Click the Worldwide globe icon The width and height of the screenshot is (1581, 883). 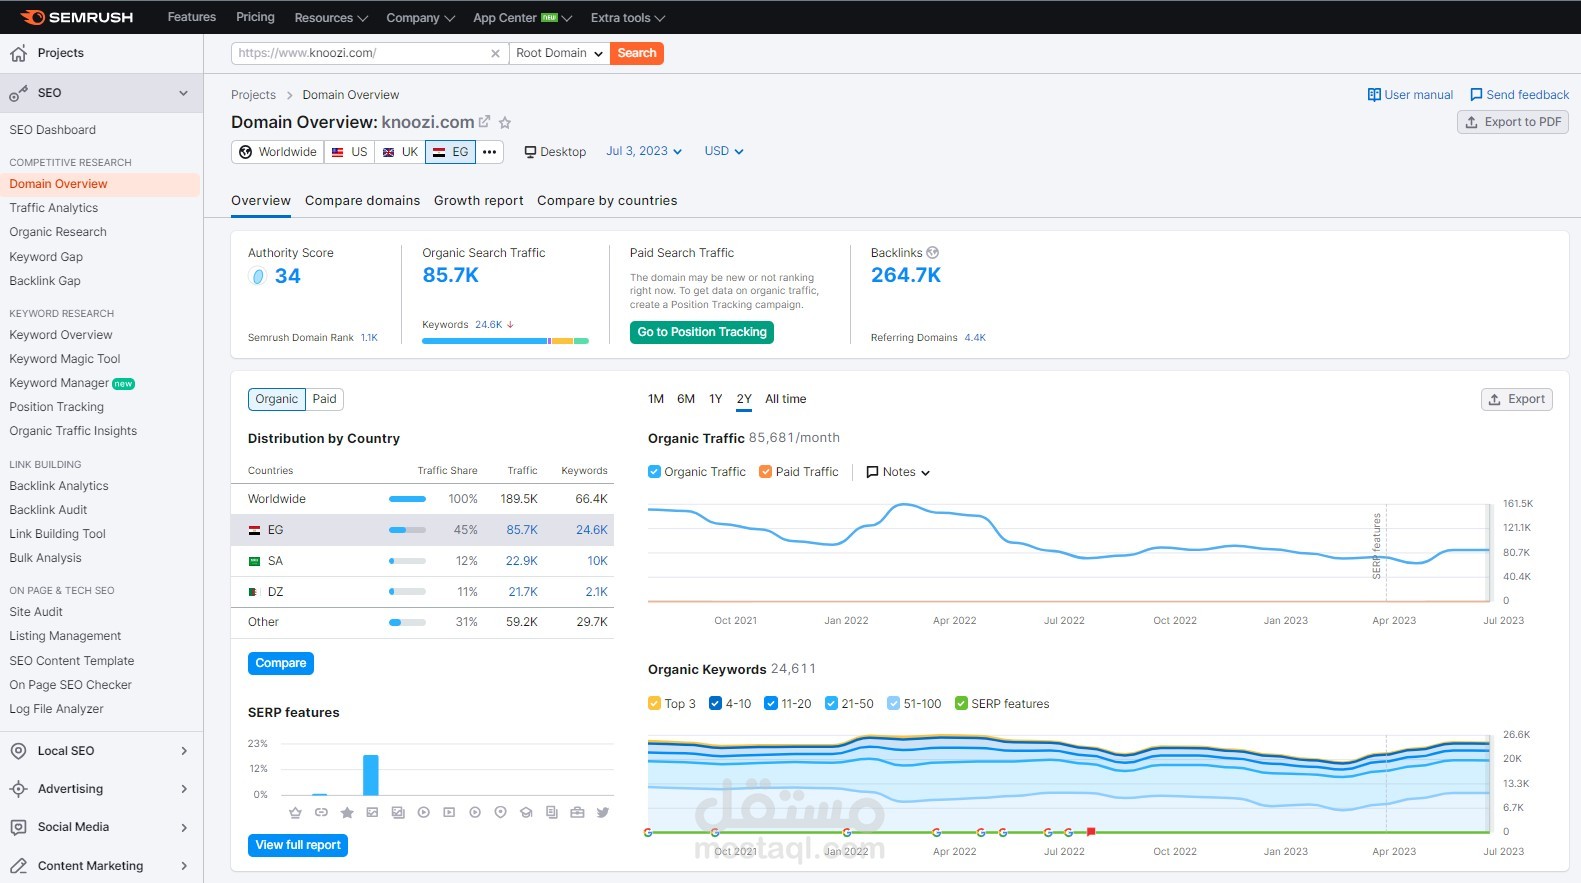tap(246, 152)
